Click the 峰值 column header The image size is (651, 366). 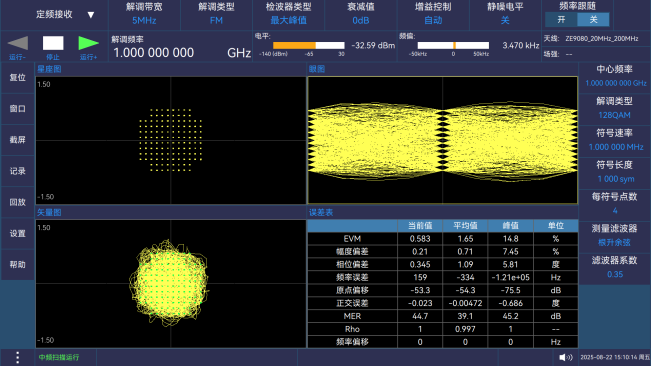pyautogui.click(x=510, y=226)
